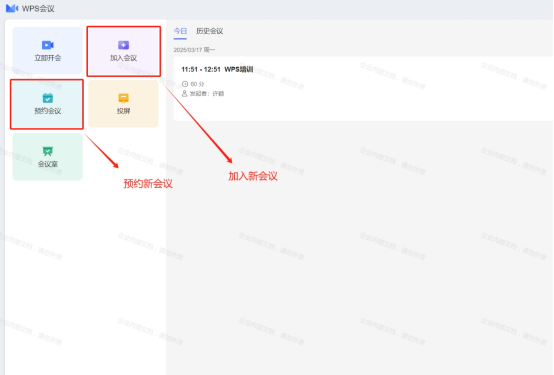Open the 11:51 - 12:51 WPS培训 meeting
Screen dimensions: 554x375
363,89
